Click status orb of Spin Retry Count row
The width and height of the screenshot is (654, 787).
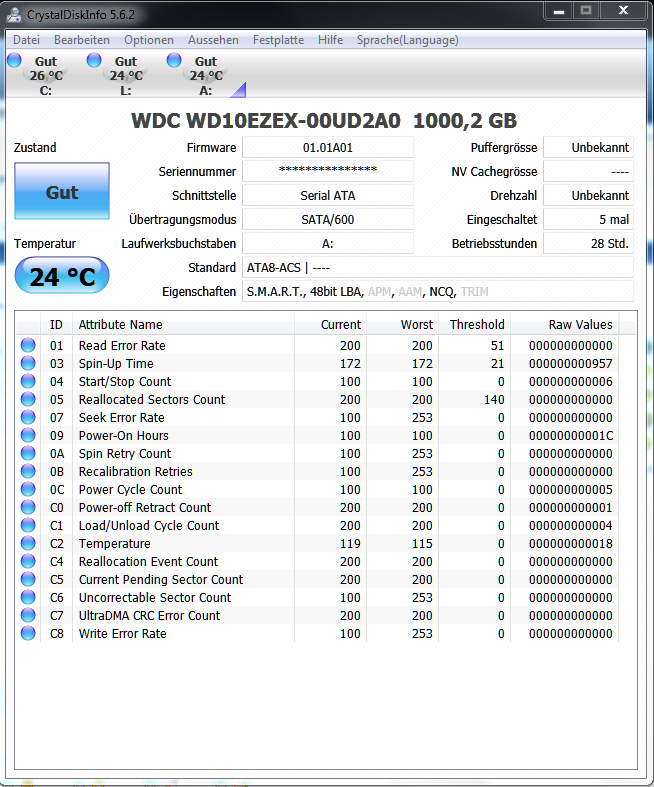(28, 453)
